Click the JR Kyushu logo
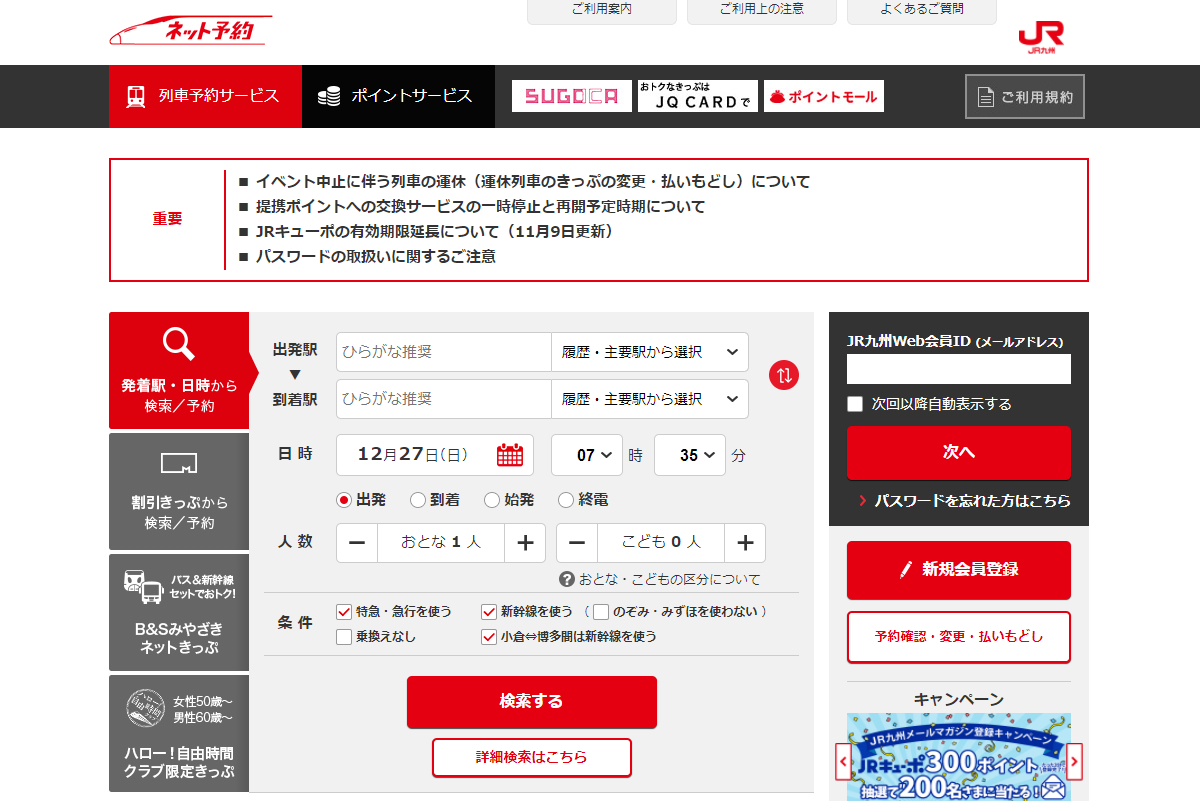This screenshot has height=801, width=1200. point(1041,37)
